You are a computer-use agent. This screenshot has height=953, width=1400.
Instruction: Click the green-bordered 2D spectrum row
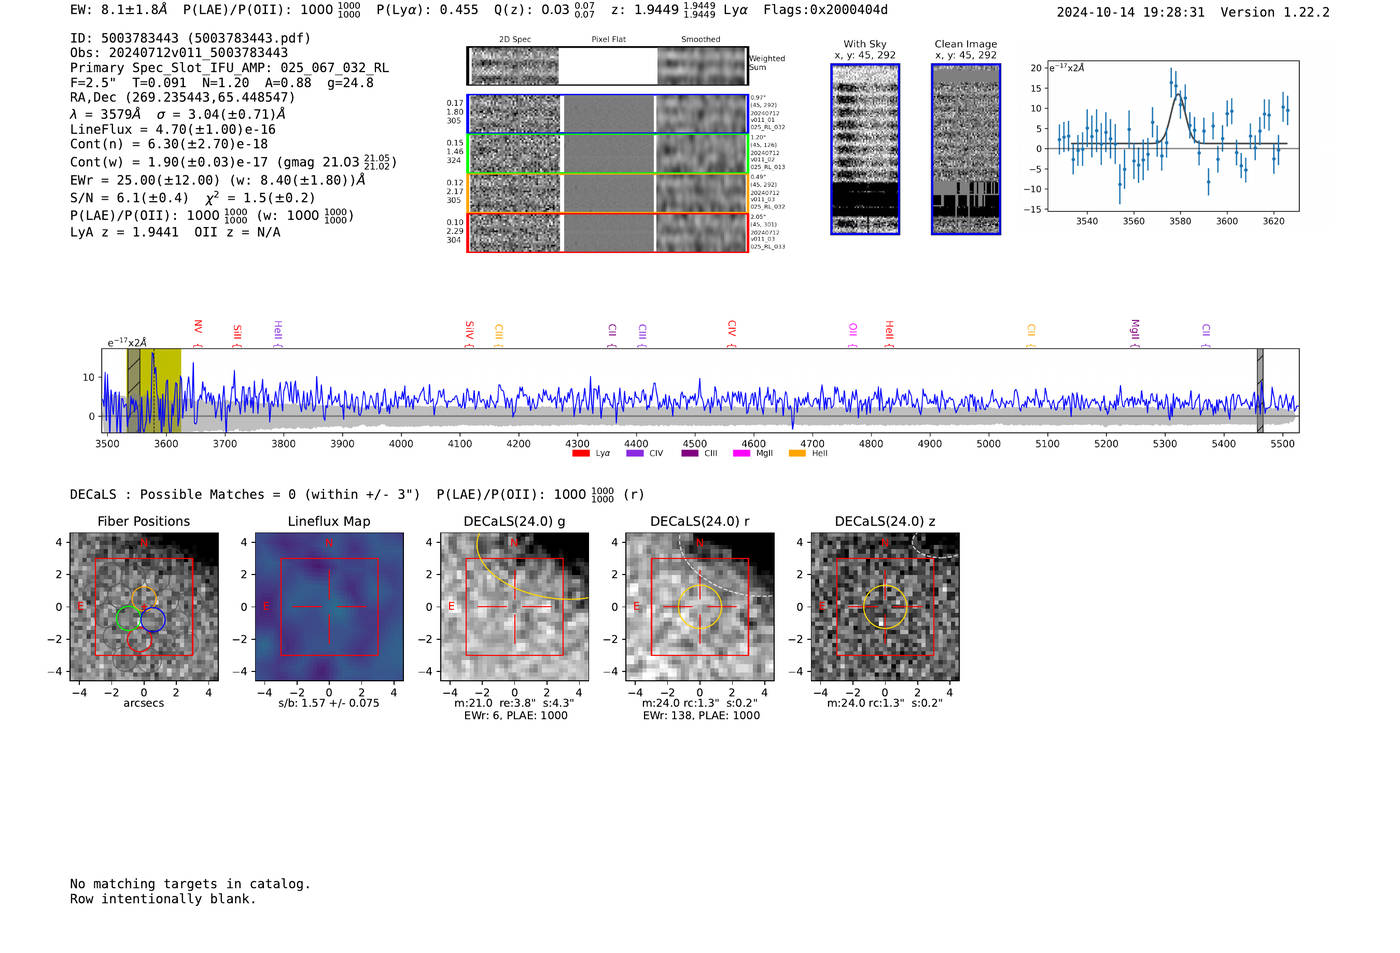pos(608,154)
